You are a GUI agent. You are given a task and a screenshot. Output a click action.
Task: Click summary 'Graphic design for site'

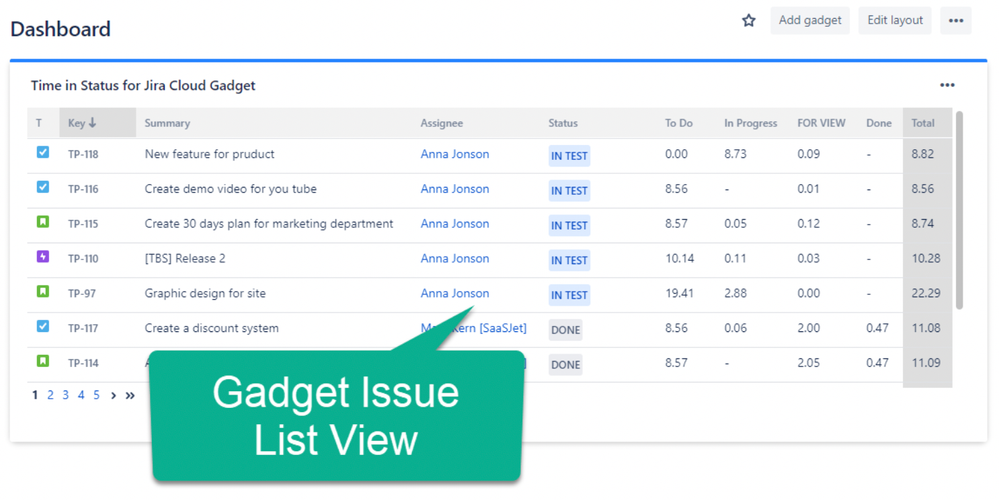[x=205, y=294]
